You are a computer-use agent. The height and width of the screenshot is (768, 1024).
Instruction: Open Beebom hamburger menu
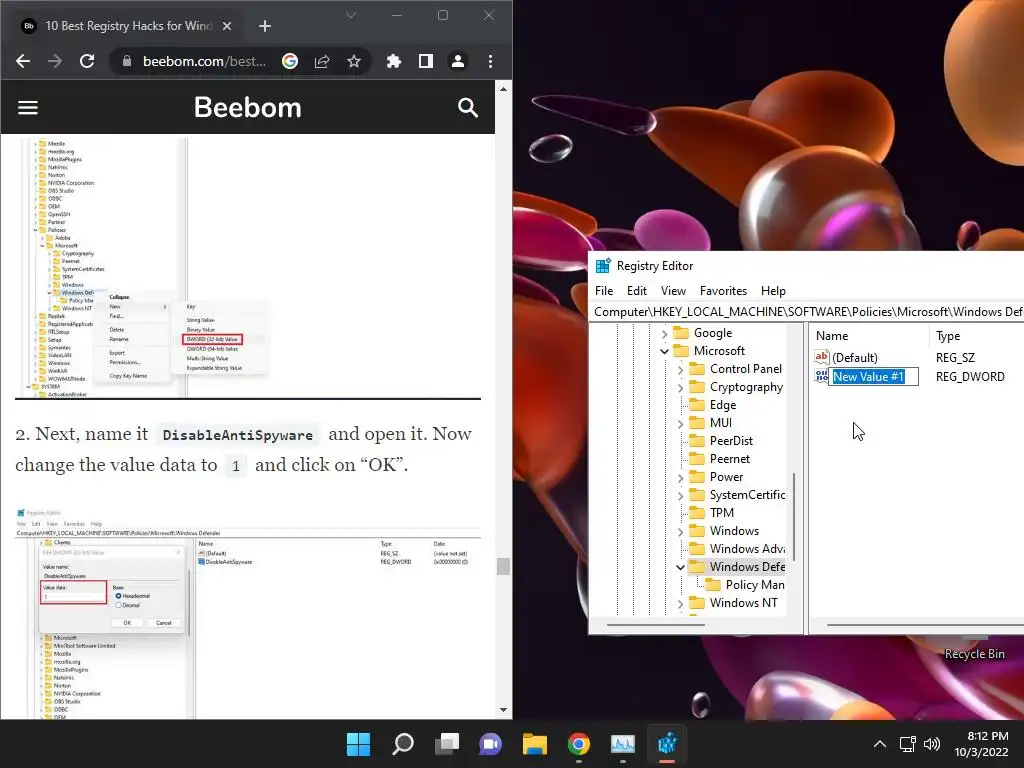[x=27, y=108]
